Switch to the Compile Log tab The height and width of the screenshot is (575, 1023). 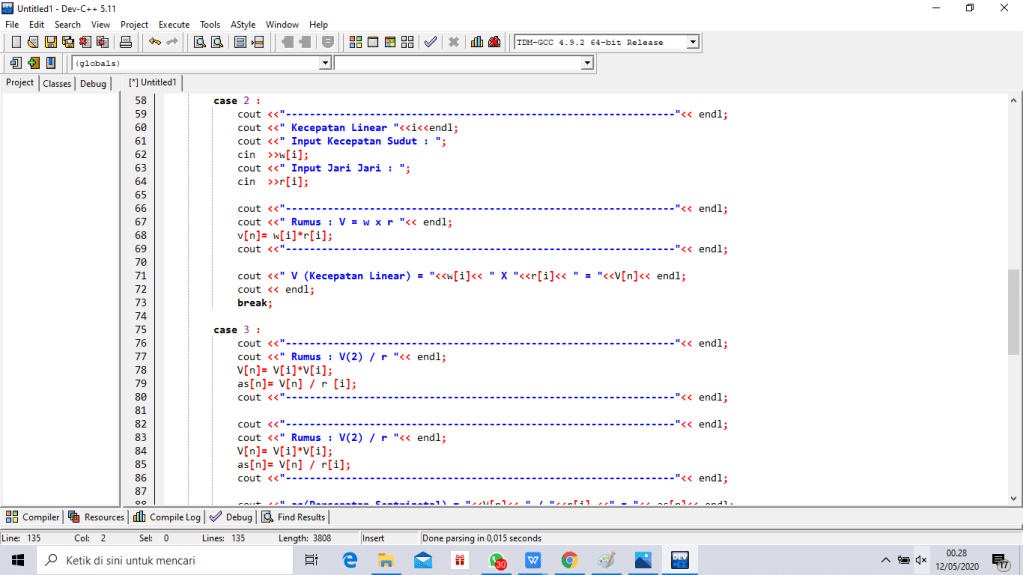pos(168,517)
